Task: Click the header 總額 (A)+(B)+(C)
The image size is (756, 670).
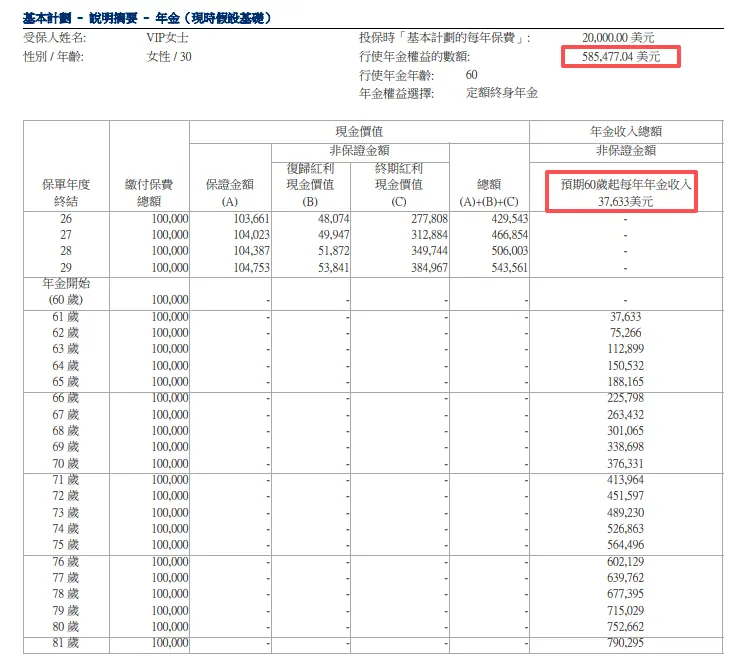Action: click(x=489, y=193)
